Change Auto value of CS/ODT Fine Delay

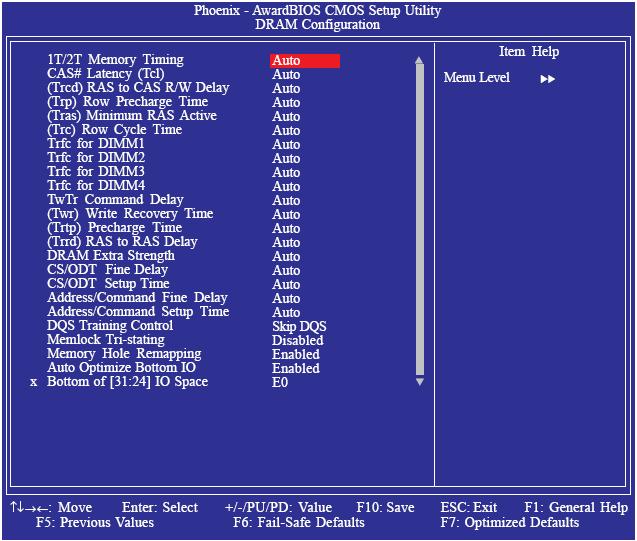coord(286,270)
